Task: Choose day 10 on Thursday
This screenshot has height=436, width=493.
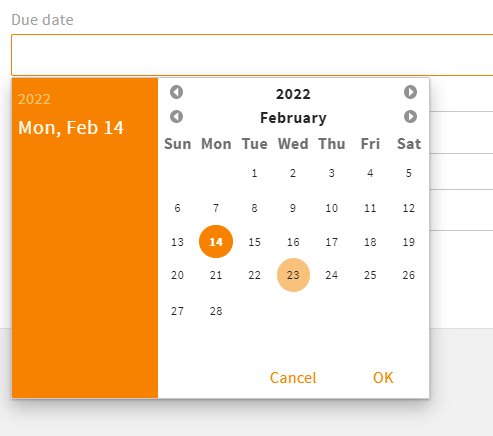Action: 332,208
